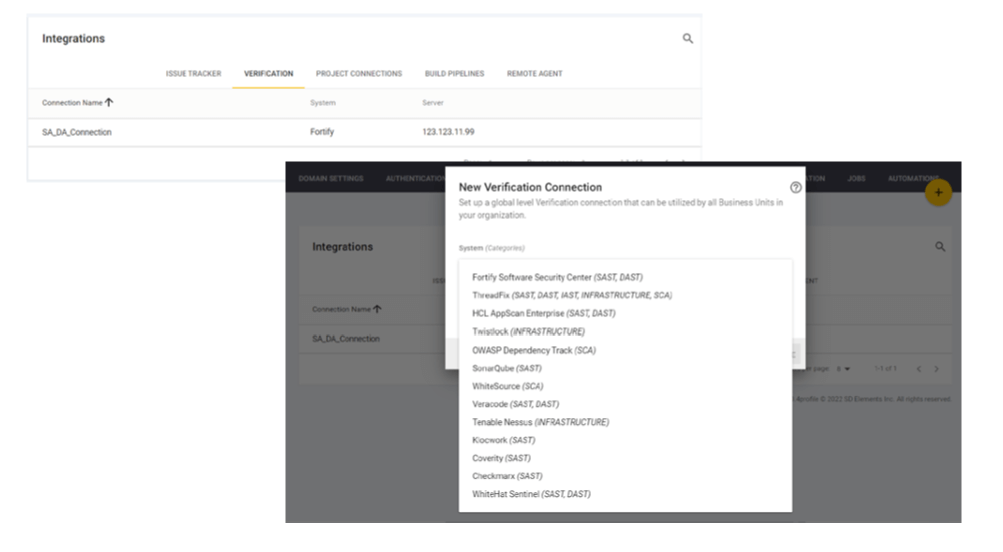
Task: Click server address 123.123.11.99
Action: [x=448, y=132]
